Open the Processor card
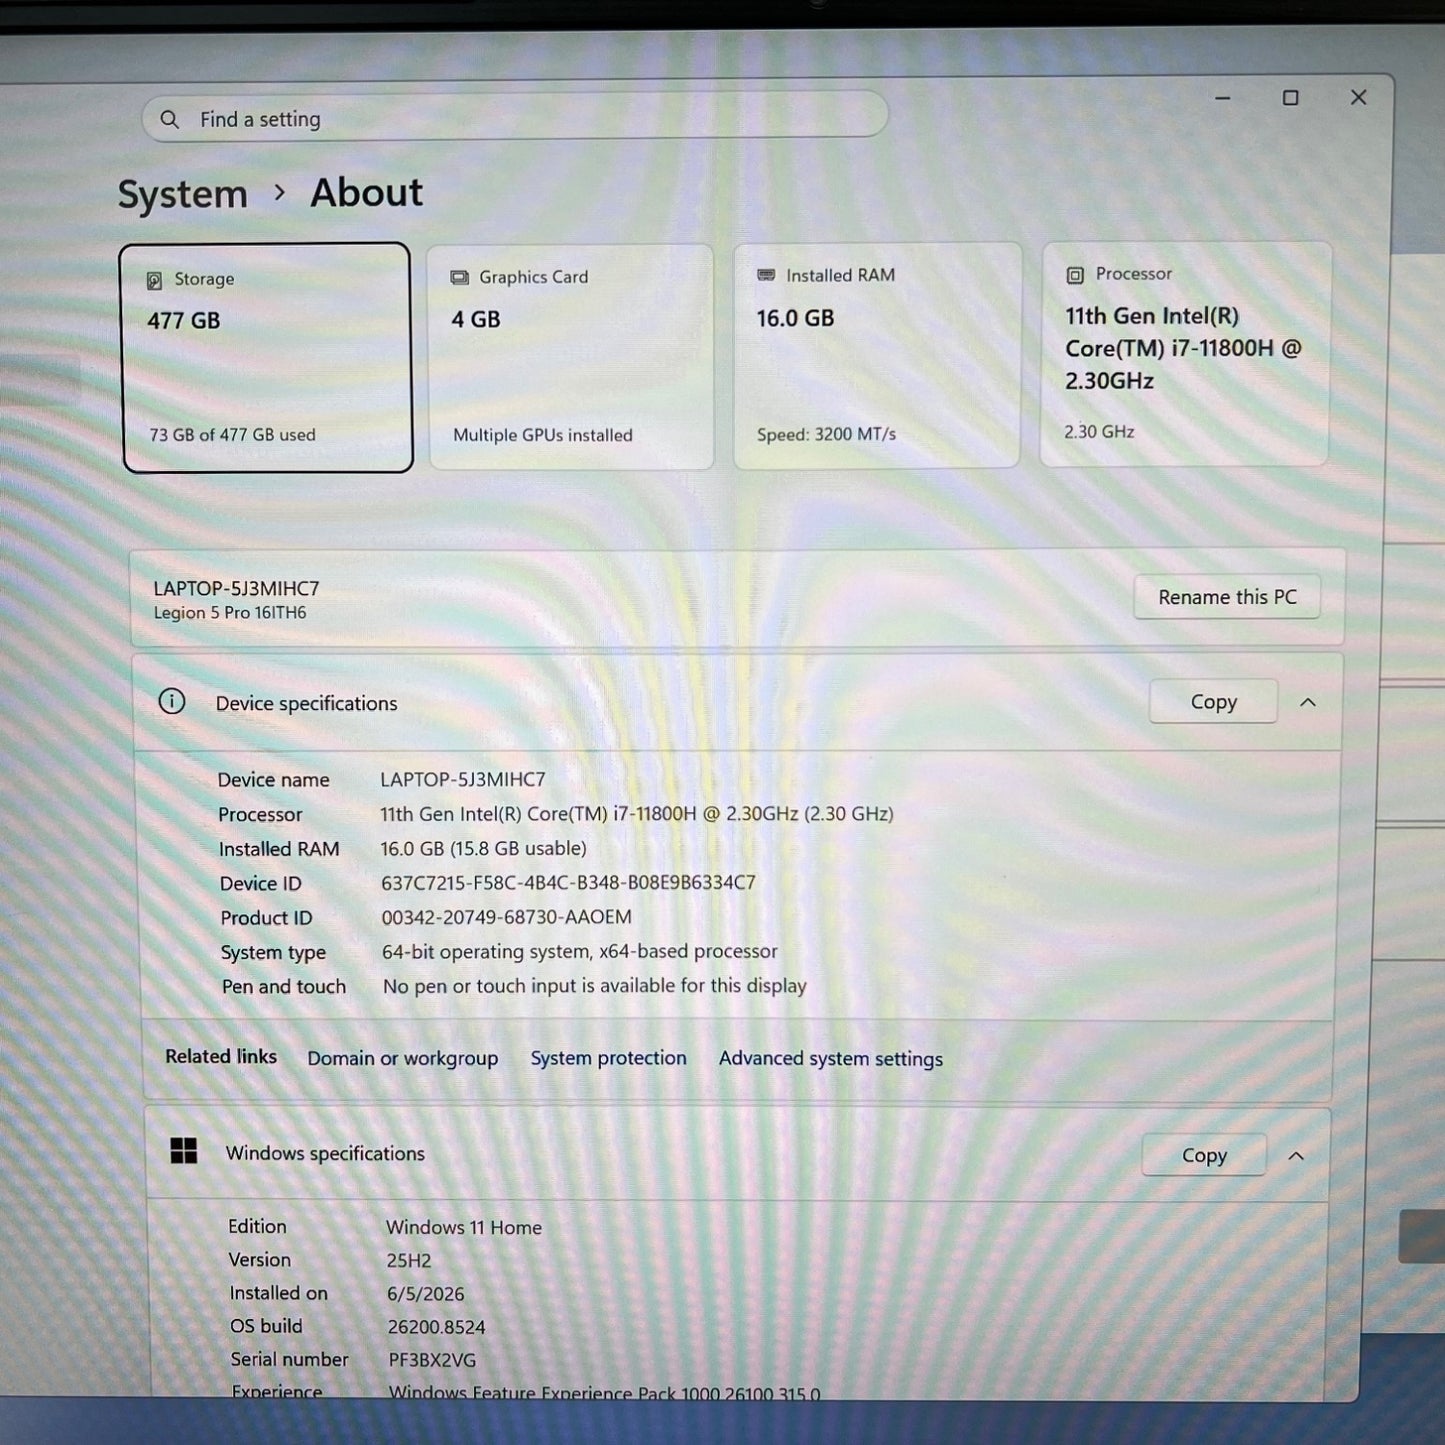 (x=1185, y=354)
